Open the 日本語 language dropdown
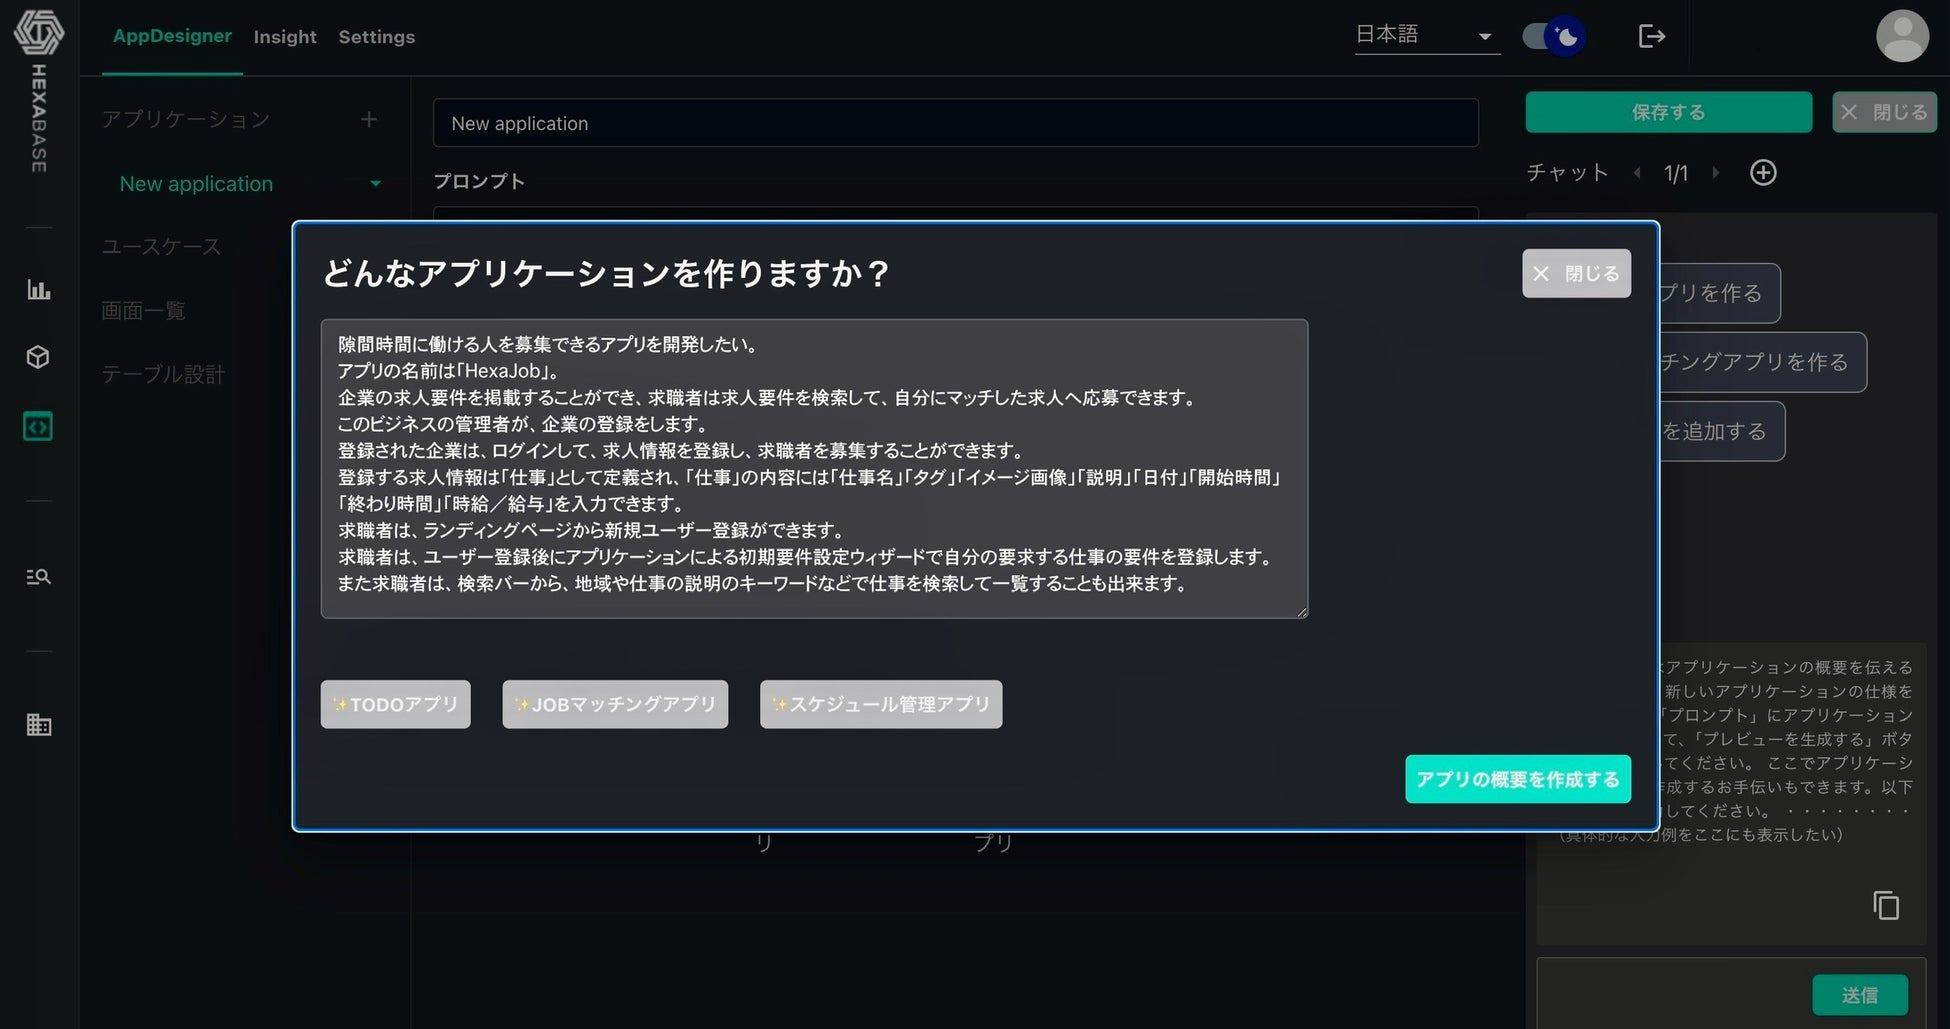This screenshot has height=1029, width=1950. 1427,36
